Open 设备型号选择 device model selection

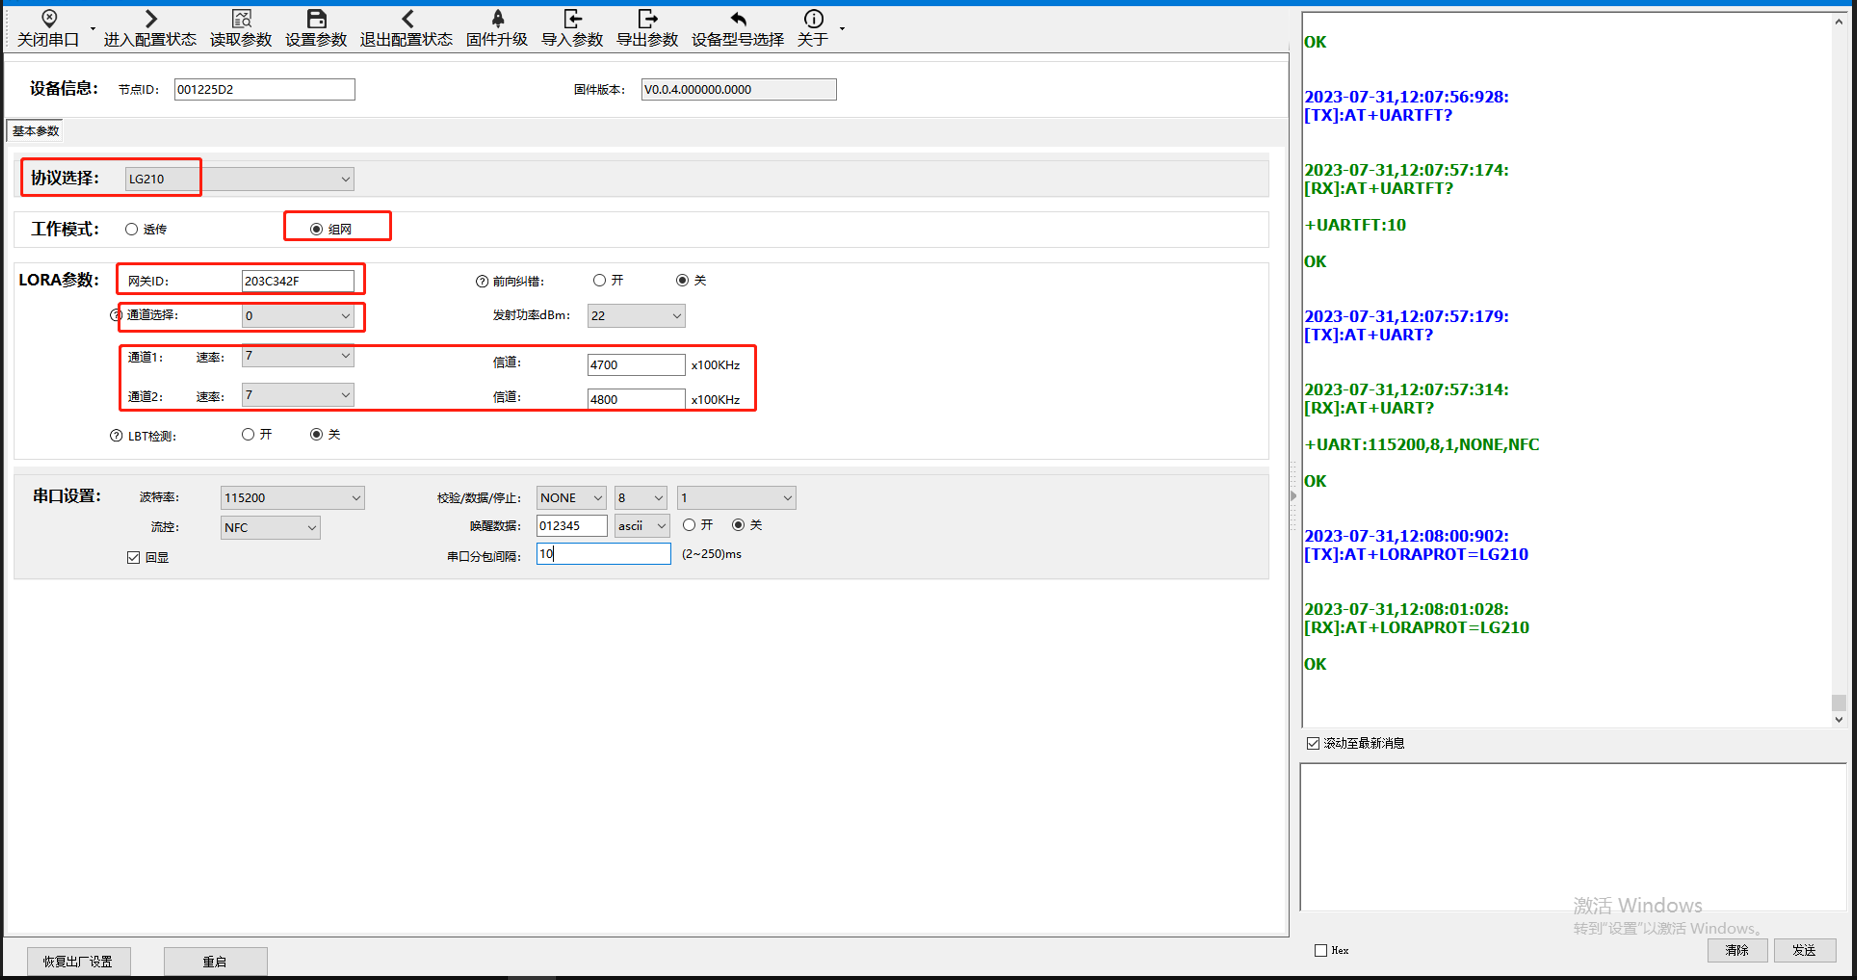(x=738, y=28)
